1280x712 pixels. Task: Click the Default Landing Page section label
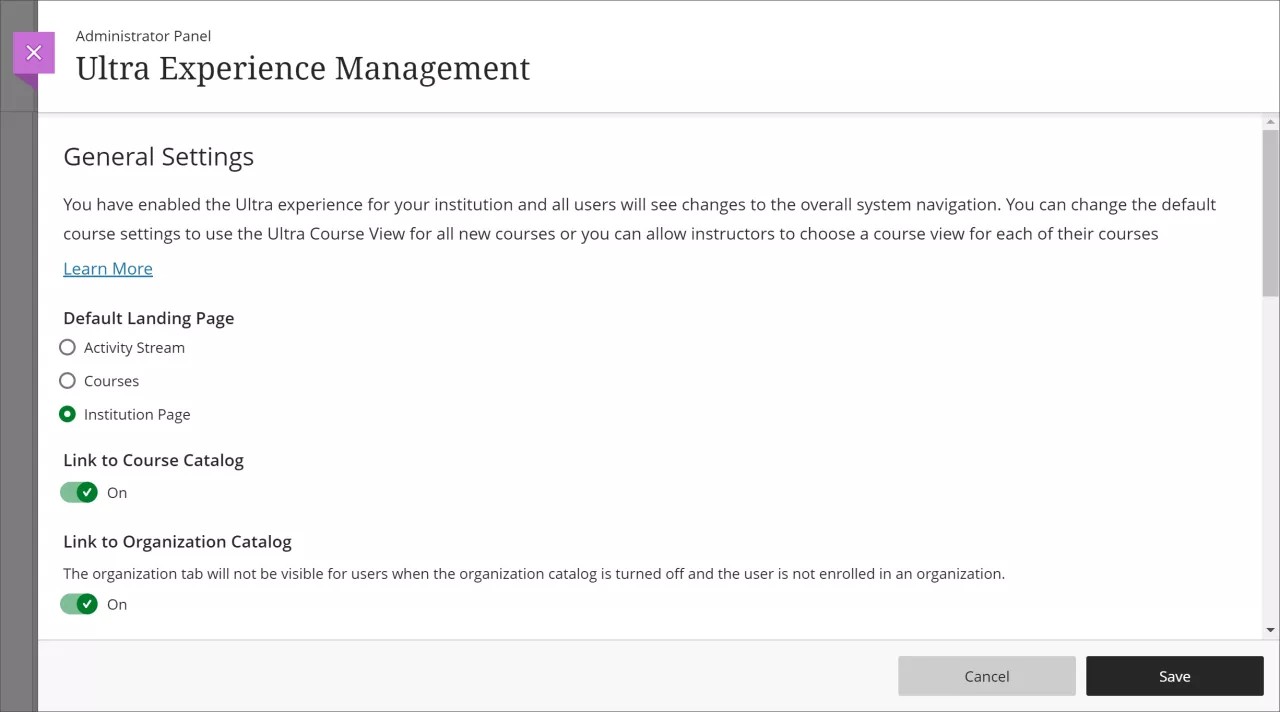click(x=148, y=318)
